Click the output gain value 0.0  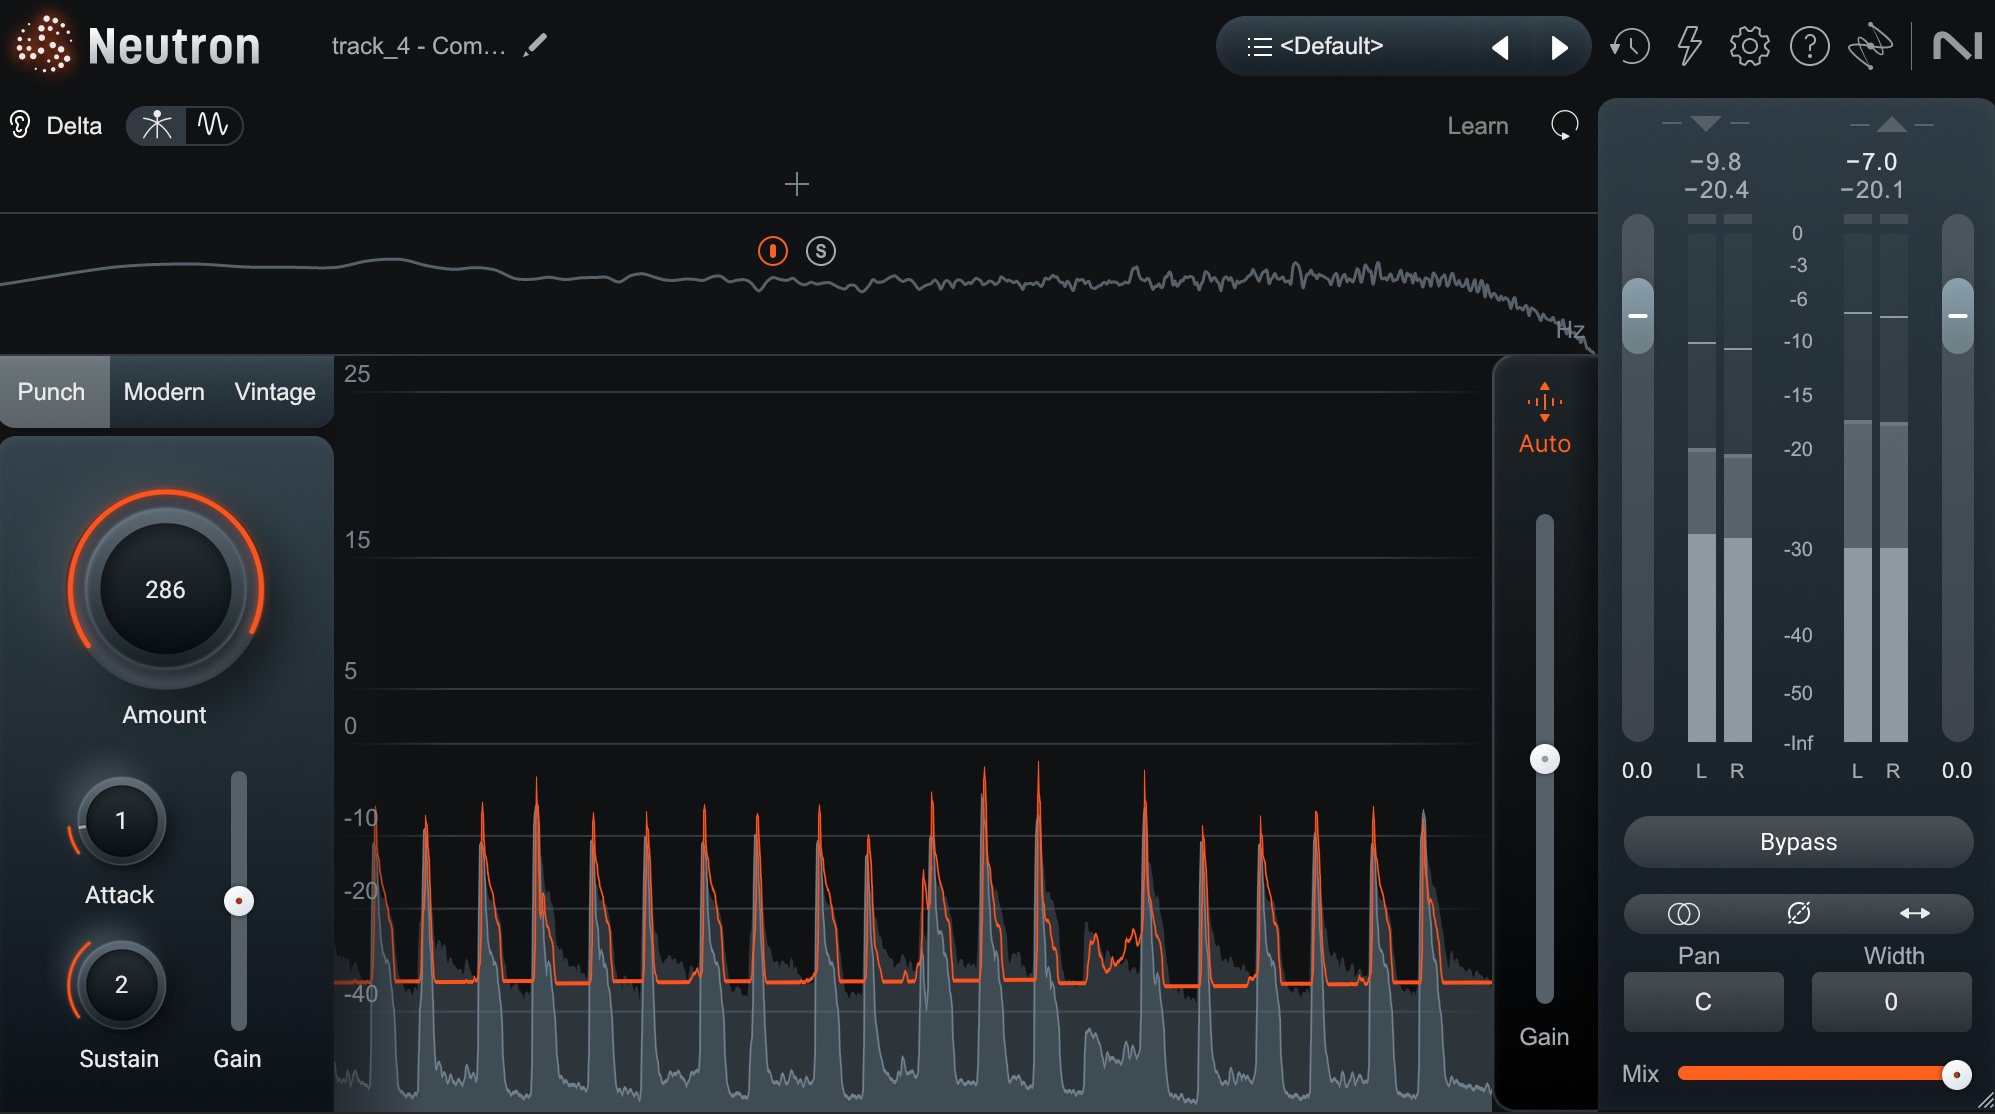(x=1957, y=771)
